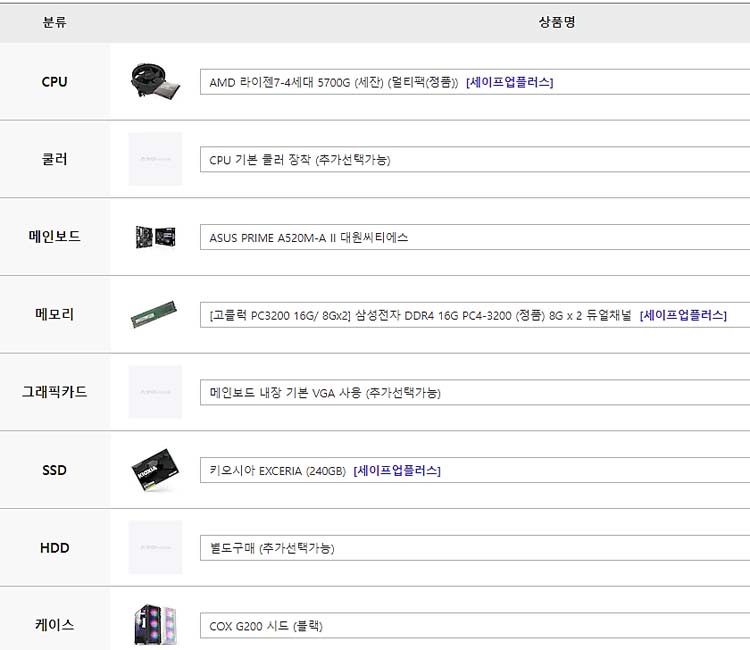
Task: Open the graphics card box 메인보드 내장 기본 VGA
Action: 475,393
